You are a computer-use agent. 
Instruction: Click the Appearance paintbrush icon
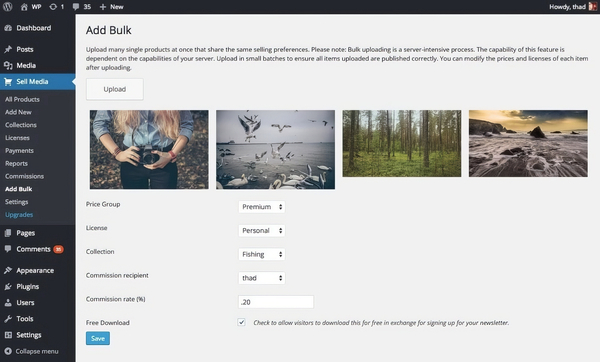click(x=8, y=271)
